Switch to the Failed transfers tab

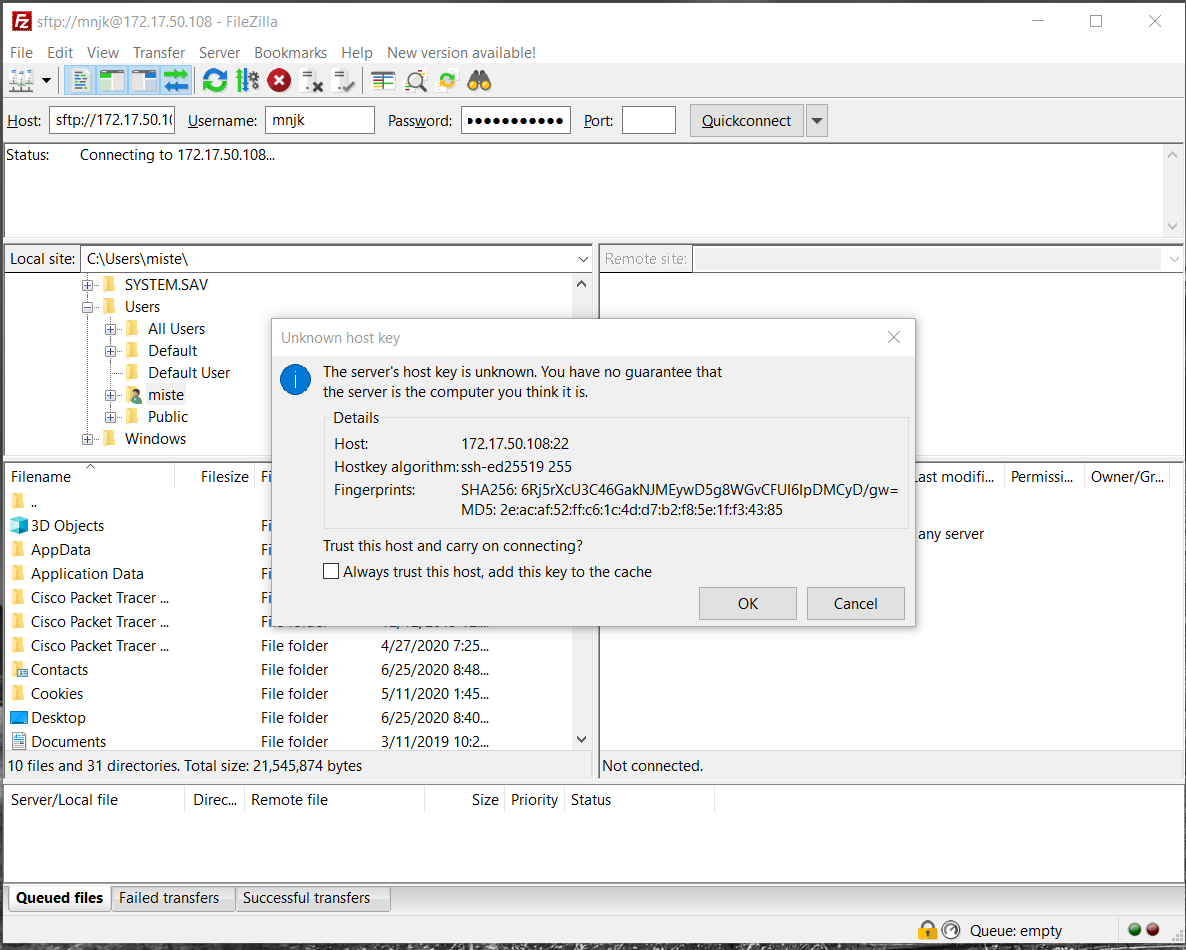[169, 898]
